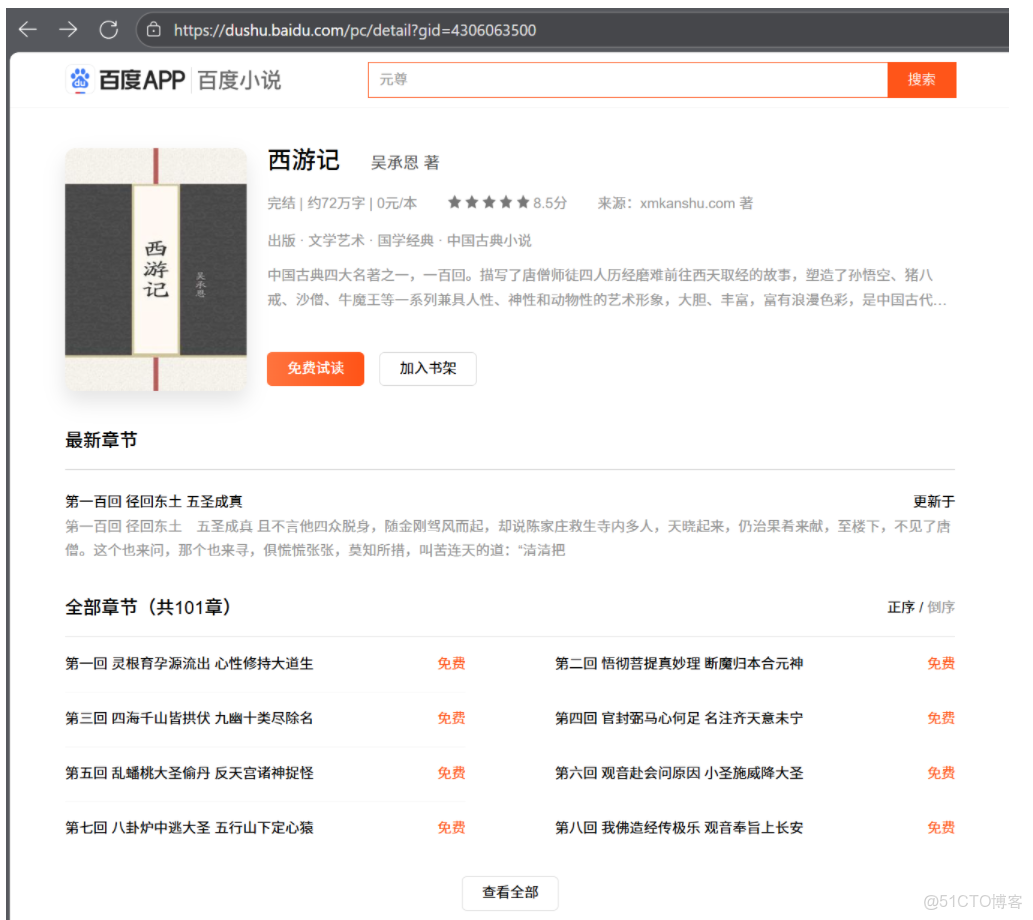Click the address bar security lock icon
Viewport: 1033px width, 920px height.
[x=154, y=30]
